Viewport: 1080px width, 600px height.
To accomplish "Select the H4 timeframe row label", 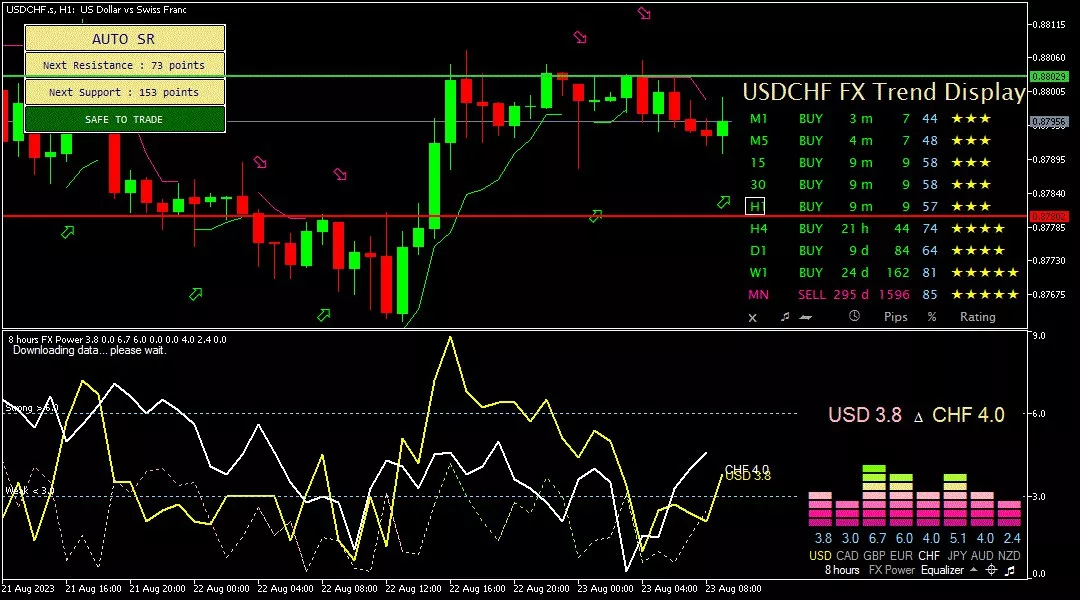I will pos(758,228).
